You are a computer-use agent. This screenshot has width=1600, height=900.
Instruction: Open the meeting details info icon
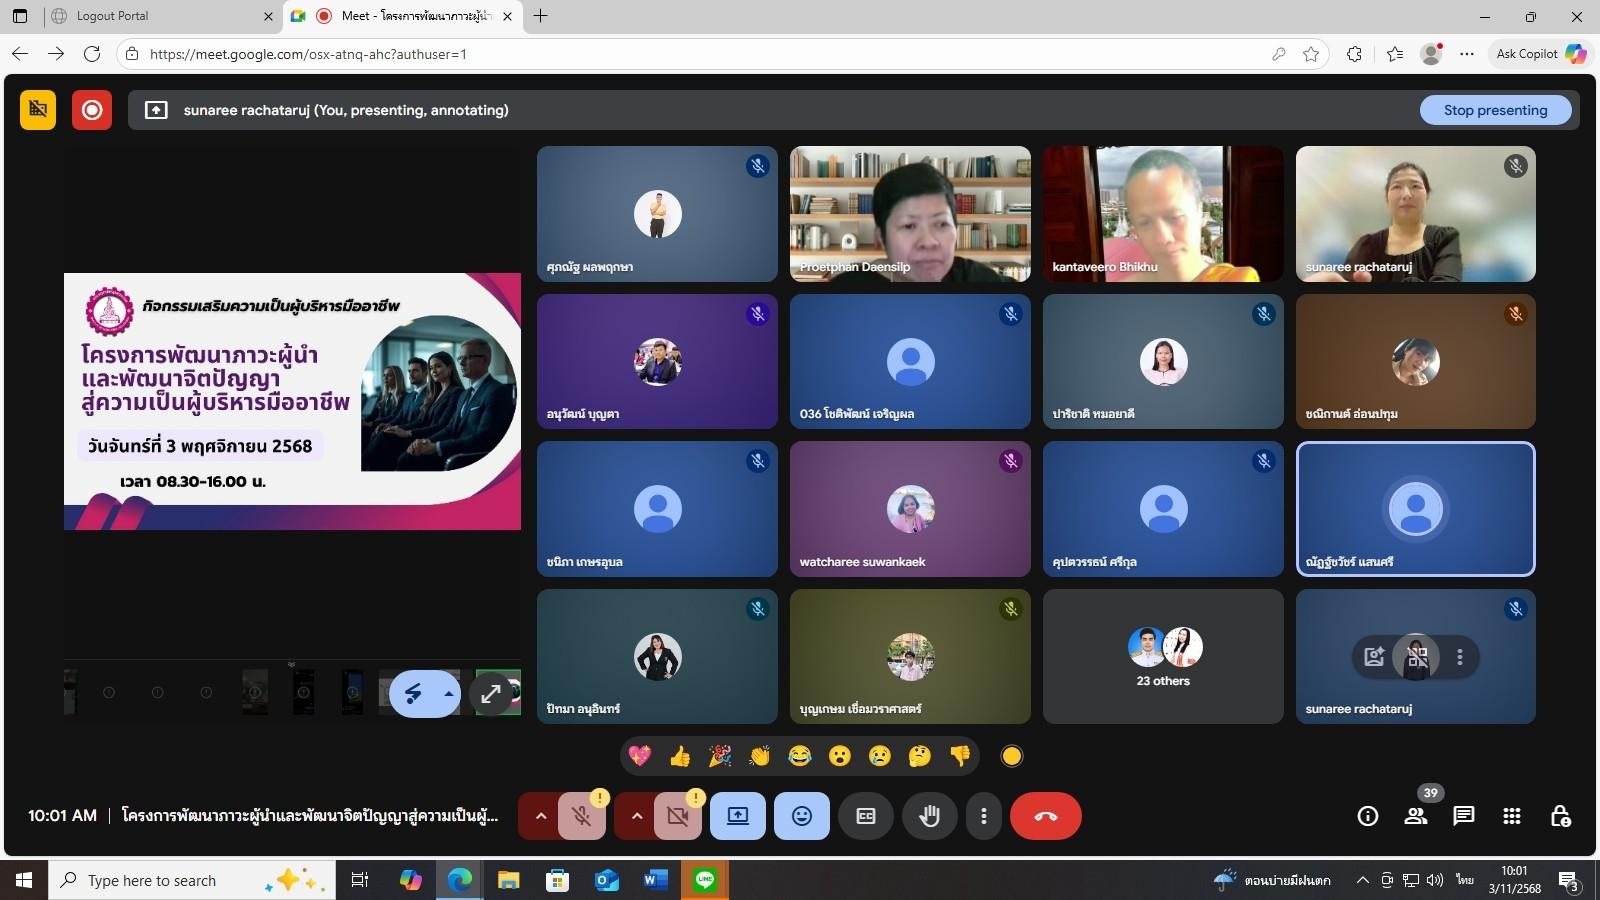tap(1368, 816)
